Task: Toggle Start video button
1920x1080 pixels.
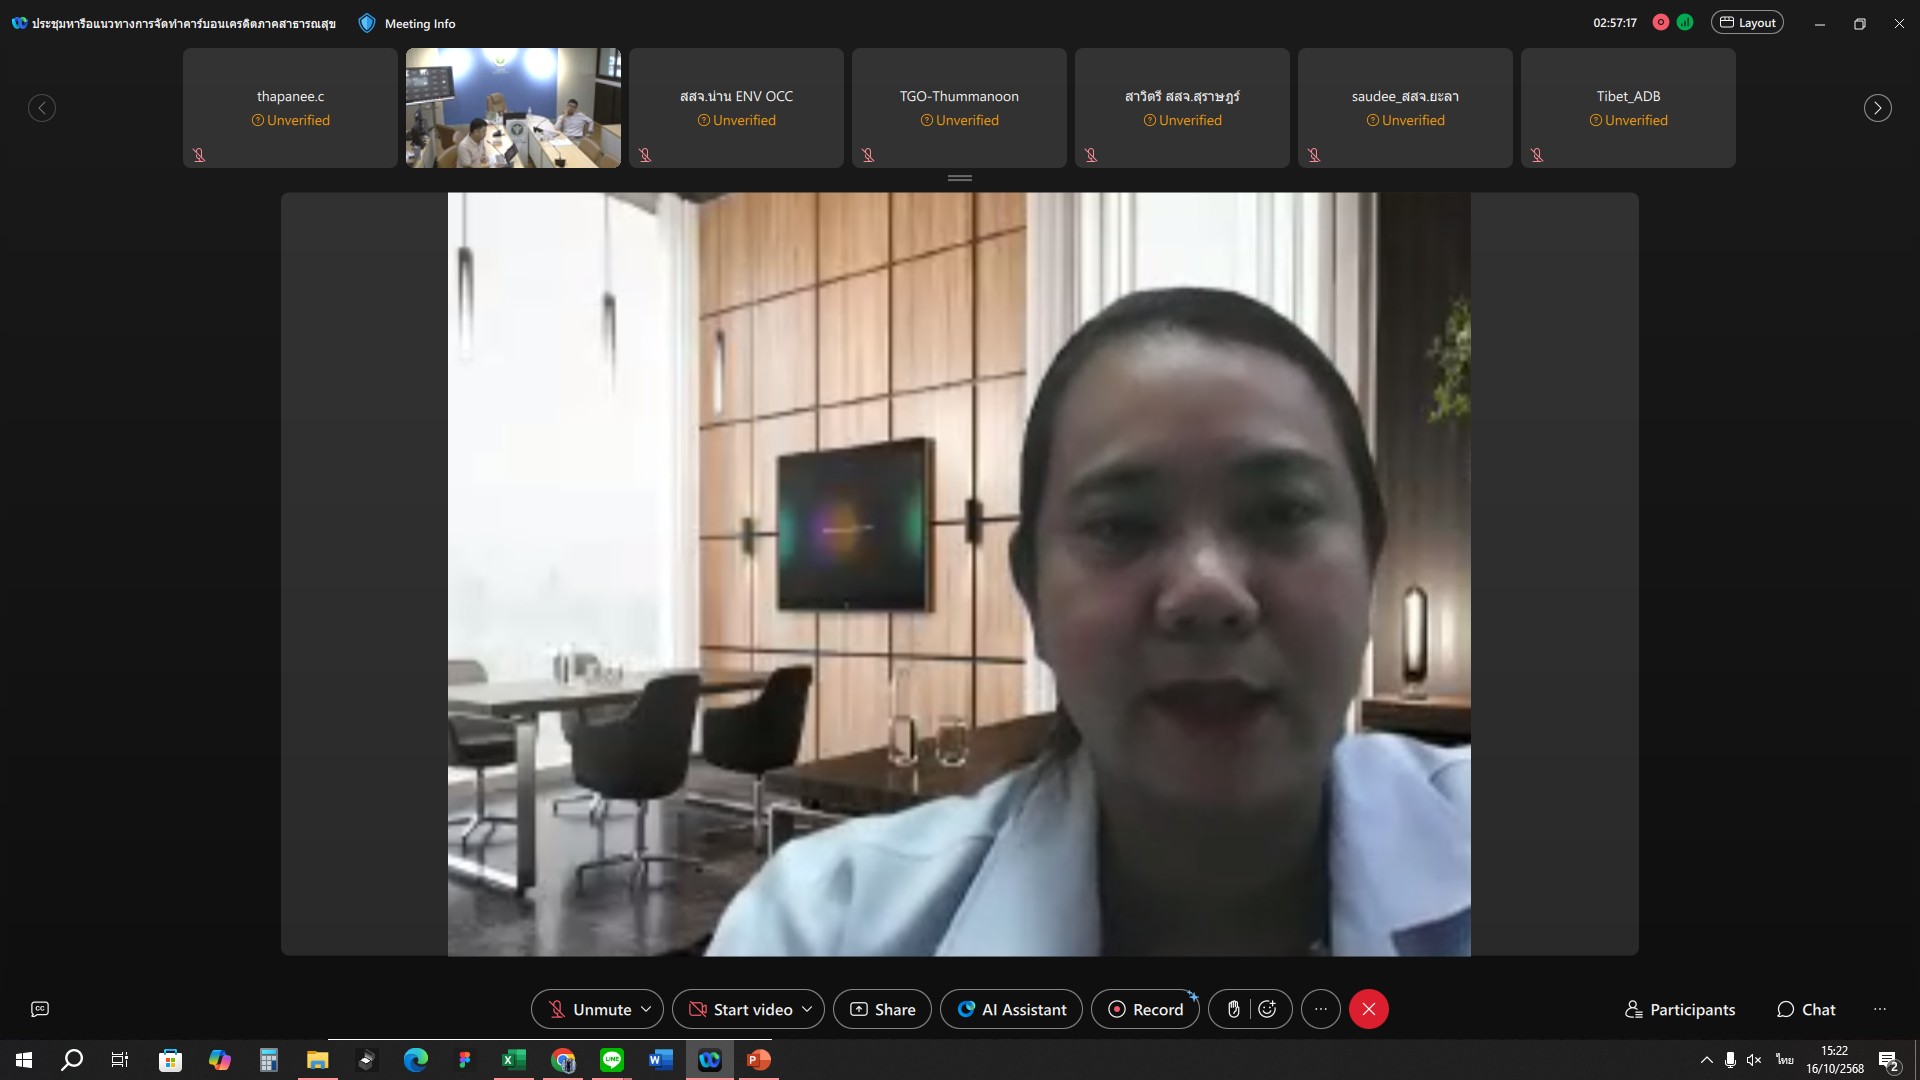Action: click(740, 1009)
